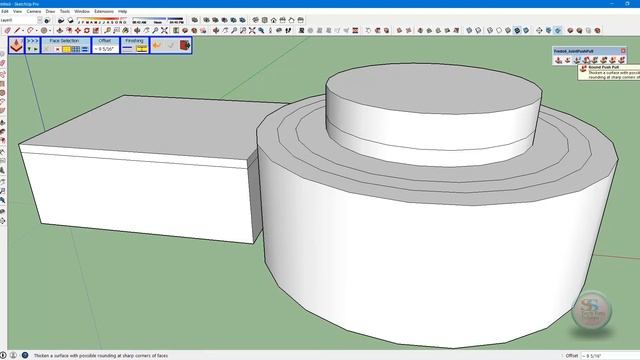The width and height of the screenshot is (640, 360).
Task: Open the Camera menu
Action: (x=34, y=11)
